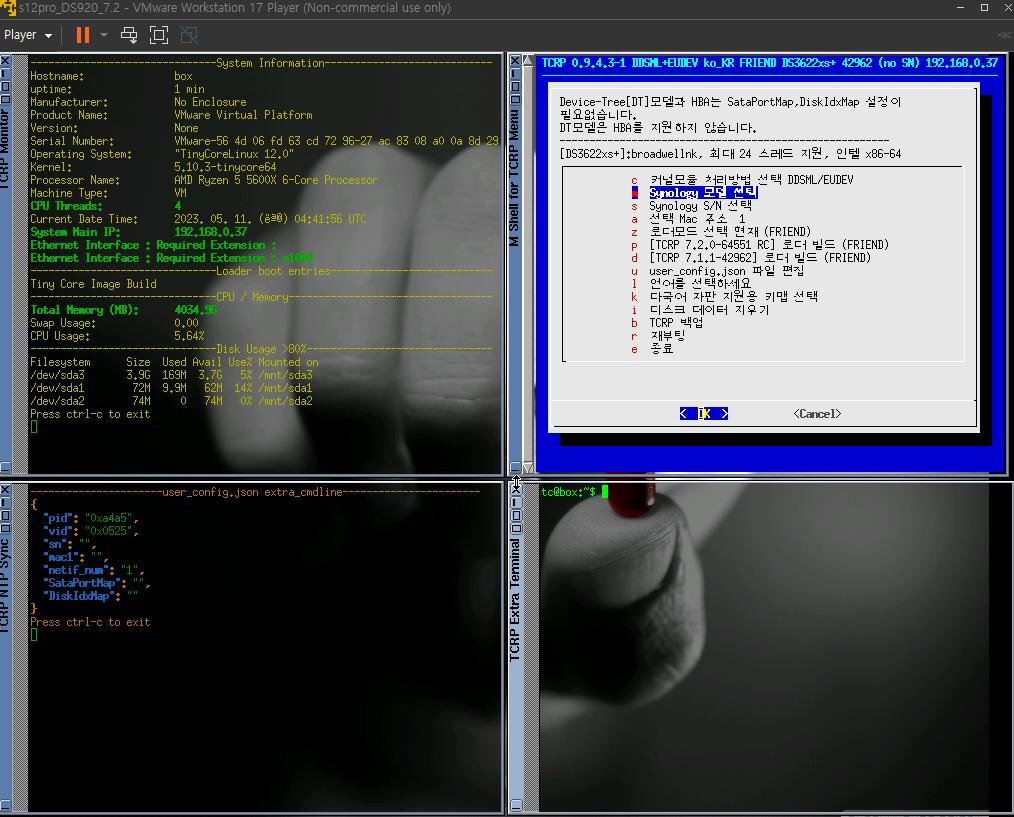Open the power options arrow beside the pause button
Viewport: 1014px width, 817px height.
[104, 35]
